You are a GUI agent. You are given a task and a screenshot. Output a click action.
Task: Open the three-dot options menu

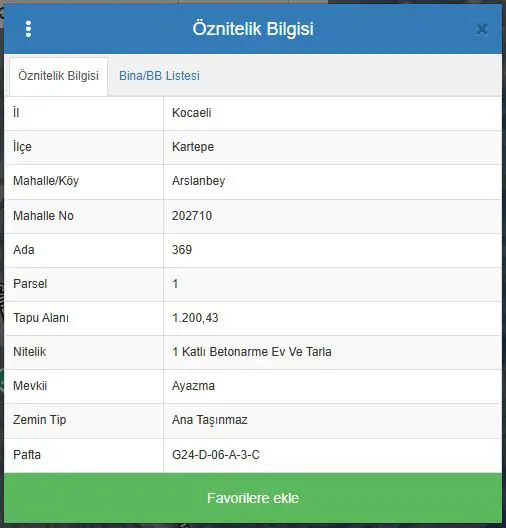point(28,29)
